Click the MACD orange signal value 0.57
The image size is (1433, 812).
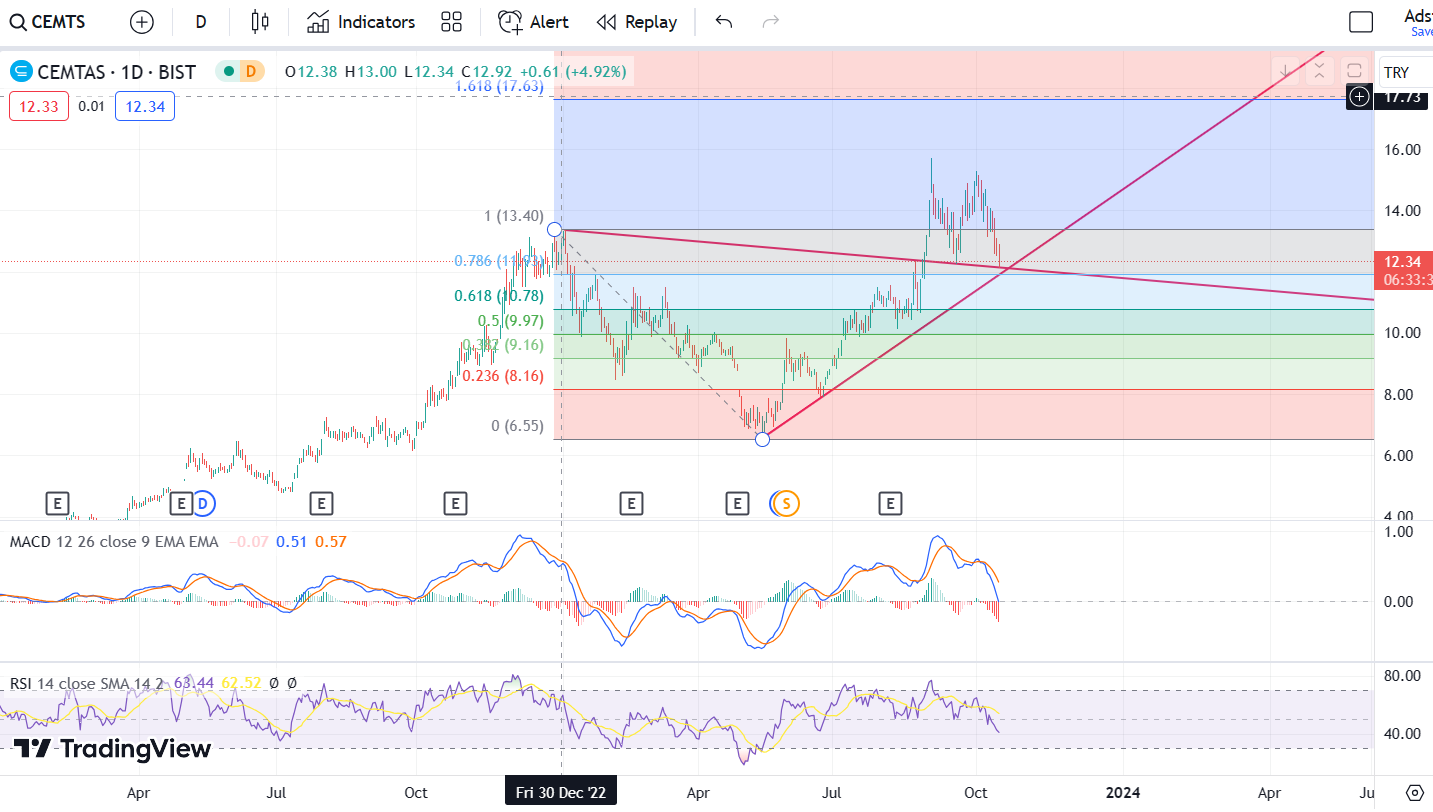pos(330,541)
